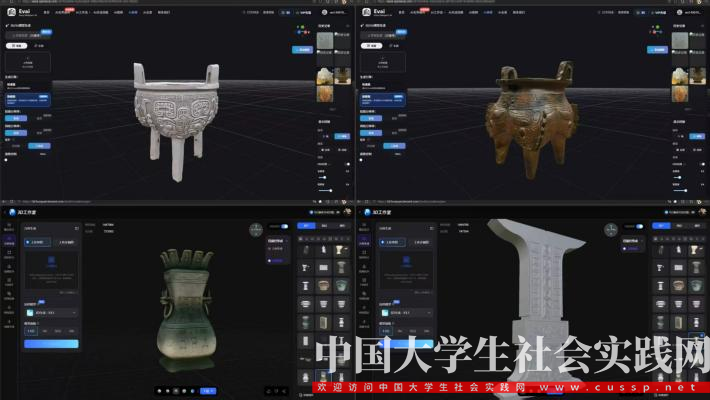Select highlighted sidebar item in bronze vase window

tap(9, 241)
